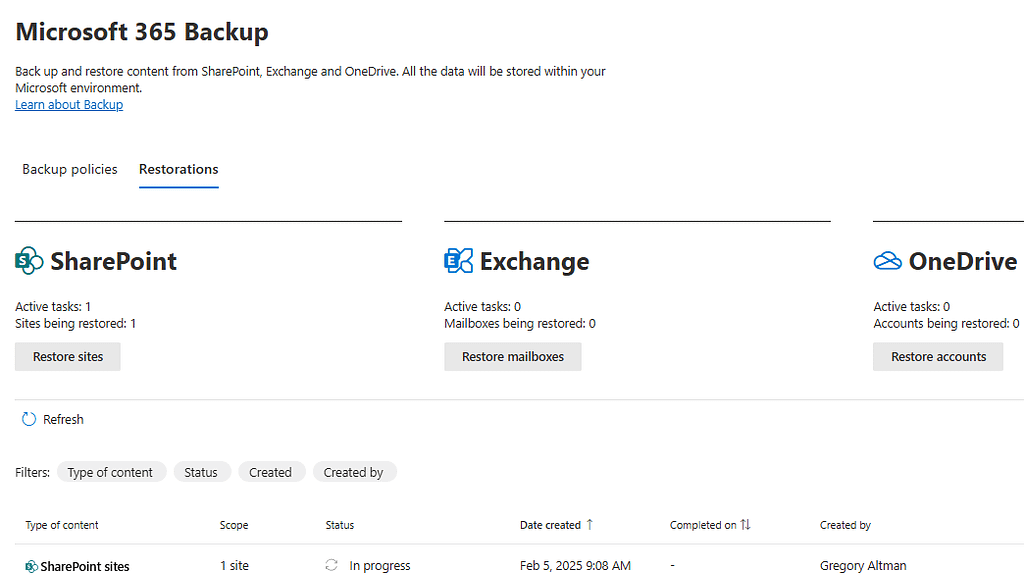Click the Refresh circular arrow icon
Screen dimensions: 1024x577
[x=29, y=419]
